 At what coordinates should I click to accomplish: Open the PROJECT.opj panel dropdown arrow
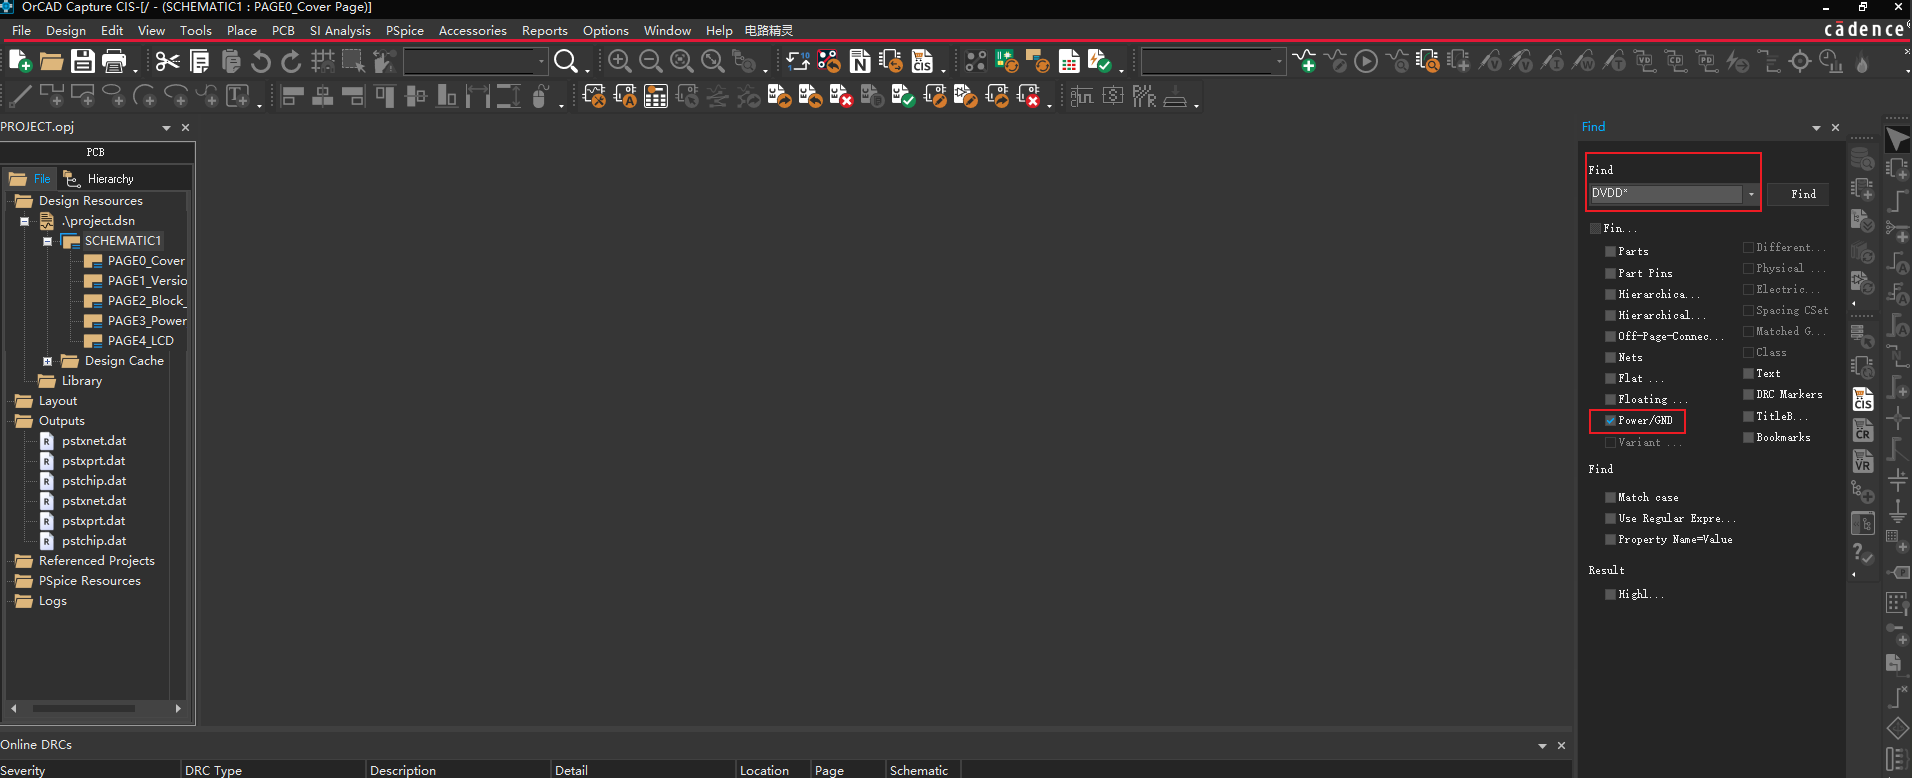tap(166, 128)
